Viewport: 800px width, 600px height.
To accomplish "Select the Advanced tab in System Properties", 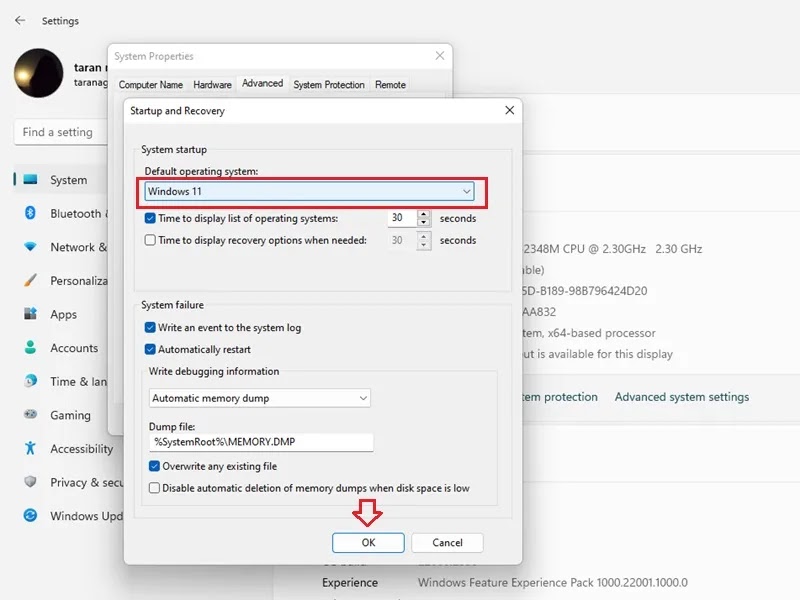I will [262, 83].
